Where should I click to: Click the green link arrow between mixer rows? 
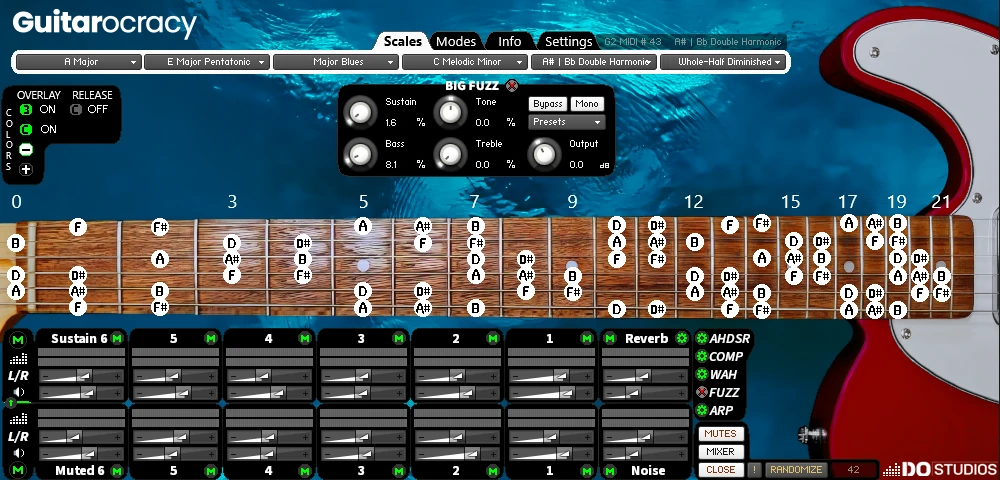point(11,403)
